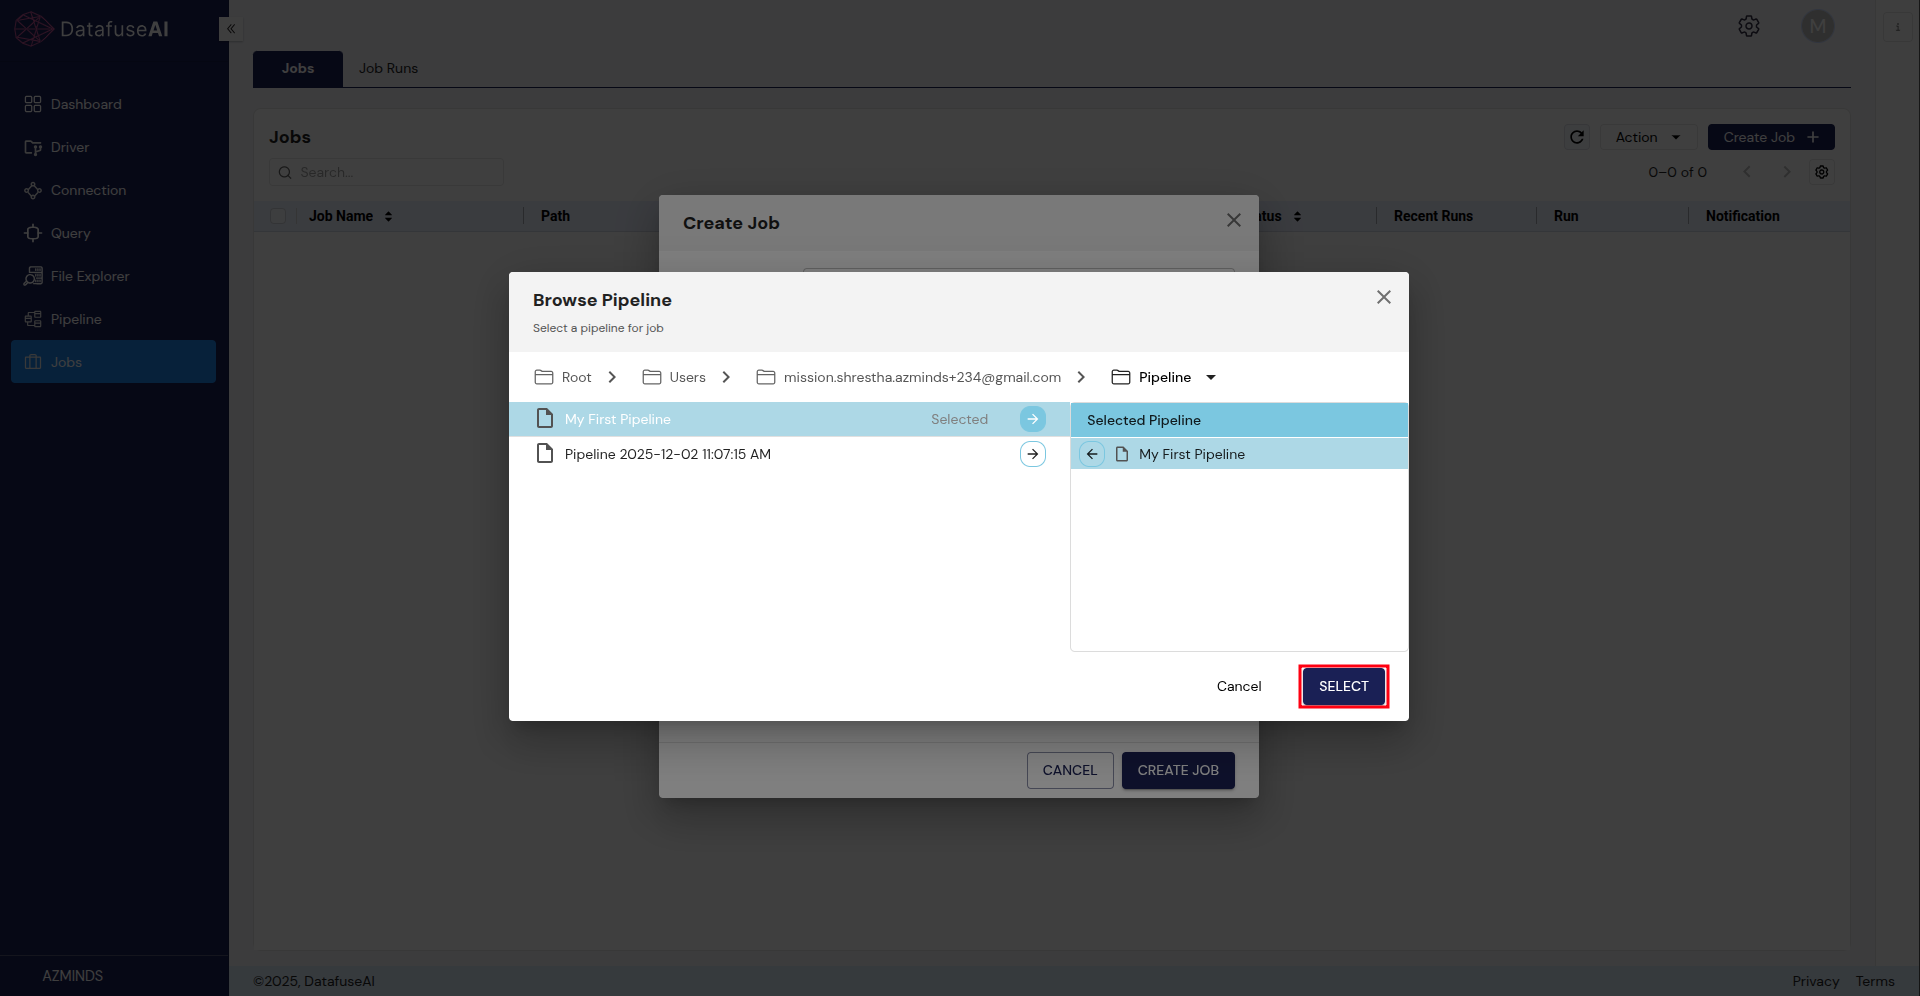Open the Action dropdown
The height and width of the screenshot is (996, 1920).
[1648, 137]
